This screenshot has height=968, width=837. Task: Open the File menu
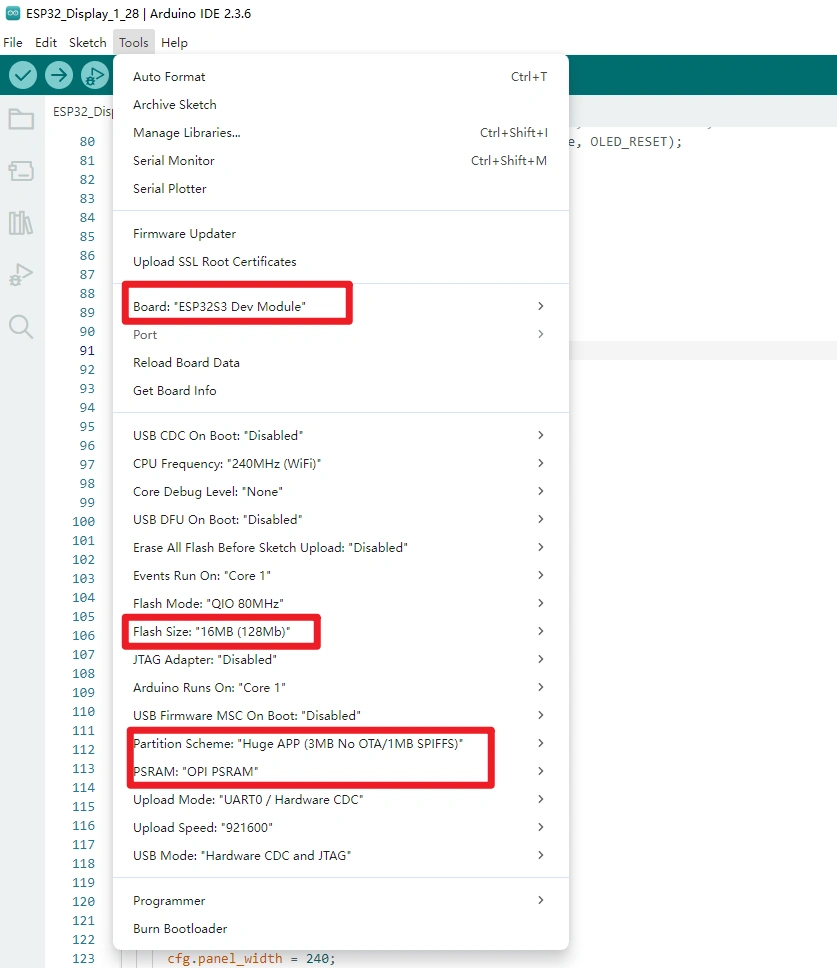coord(12,43)
